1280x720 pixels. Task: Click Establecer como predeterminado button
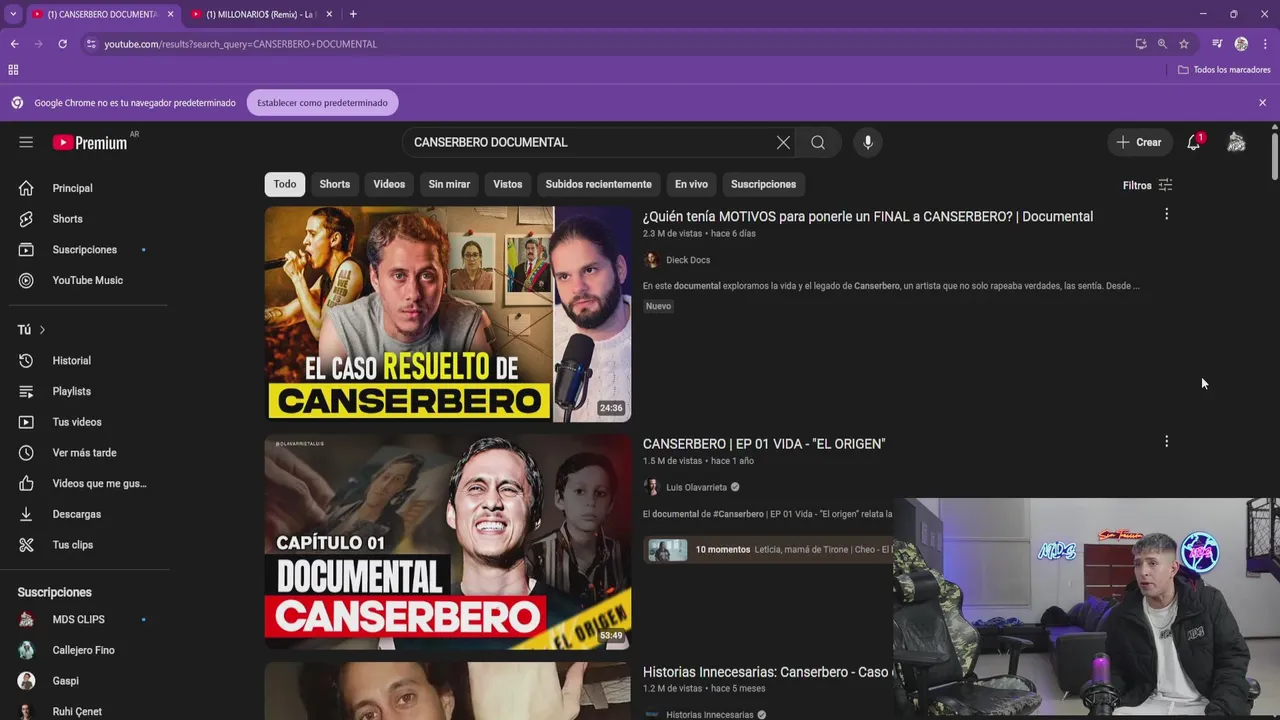click(x=322, y=103)
